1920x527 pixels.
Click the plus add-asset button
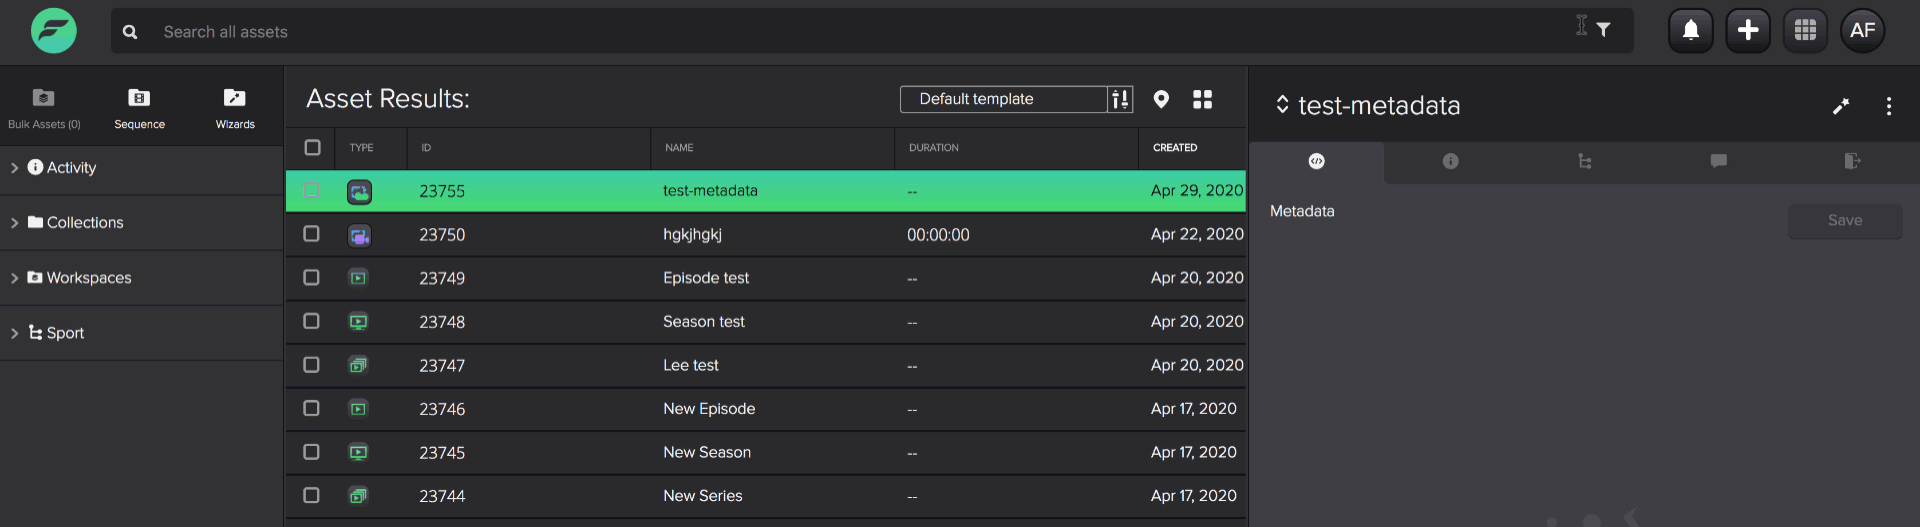1748,30
